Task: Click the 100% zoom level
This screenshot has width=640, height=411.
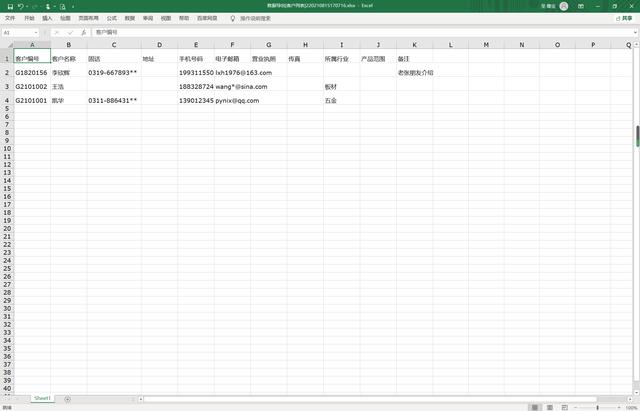Action: 631,407
